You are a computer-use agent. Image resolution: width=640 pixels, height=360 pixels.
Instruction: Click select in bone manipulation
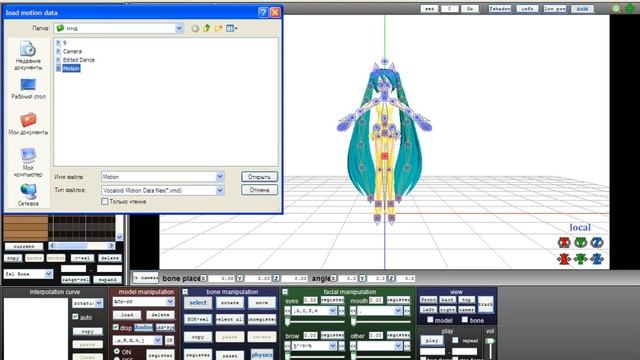coord(198,302)
